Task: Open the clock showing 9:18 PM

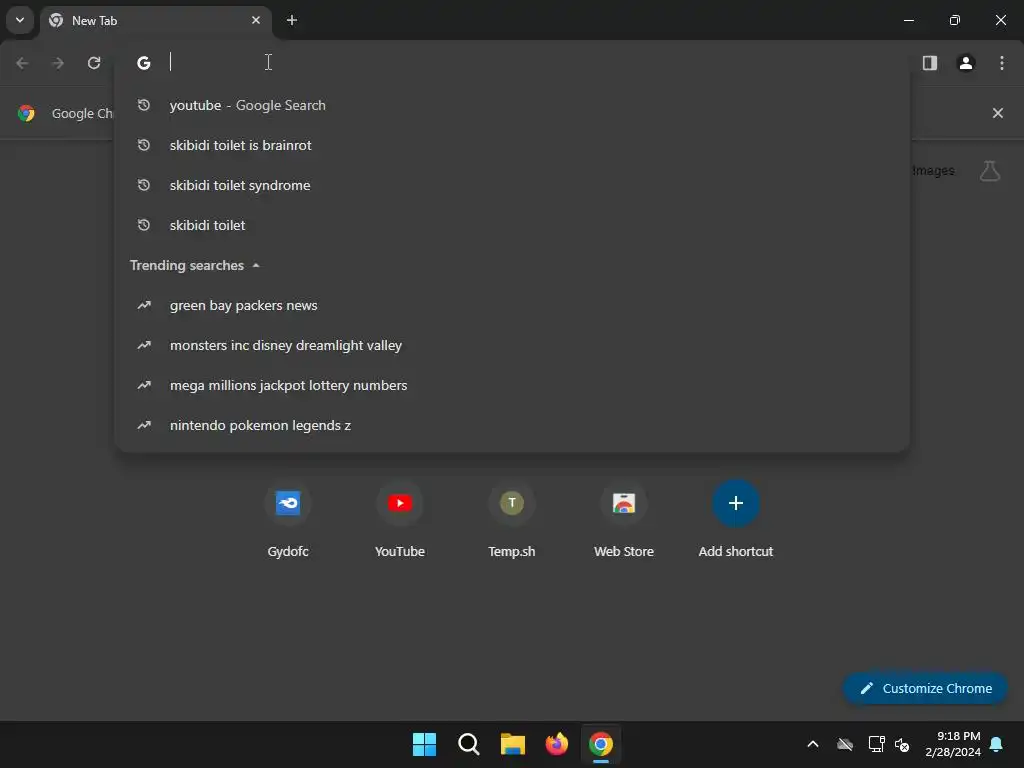Action: pyautogui.click(x=953, y=744)
